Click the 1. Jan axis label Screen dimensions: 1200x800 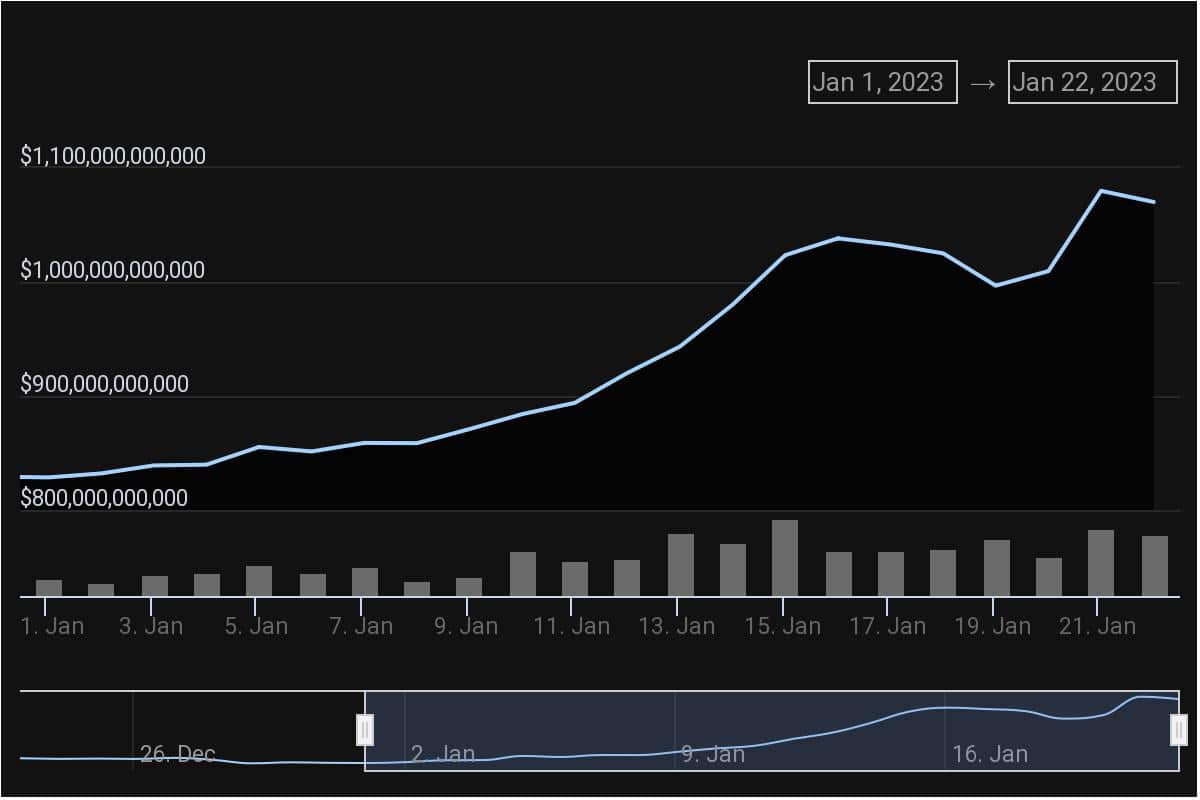[52, 627]
